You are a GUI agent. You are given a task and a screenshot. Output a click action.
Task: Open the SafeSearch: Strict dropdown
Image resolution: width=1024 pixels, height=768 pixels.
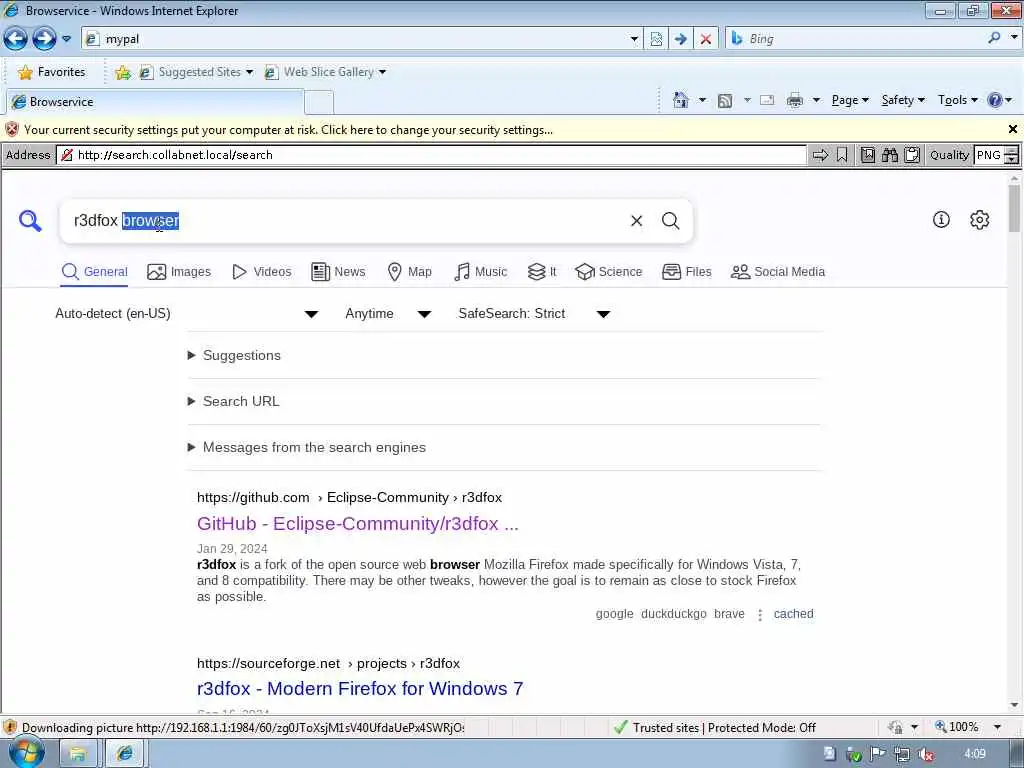[x=534, y=313]
